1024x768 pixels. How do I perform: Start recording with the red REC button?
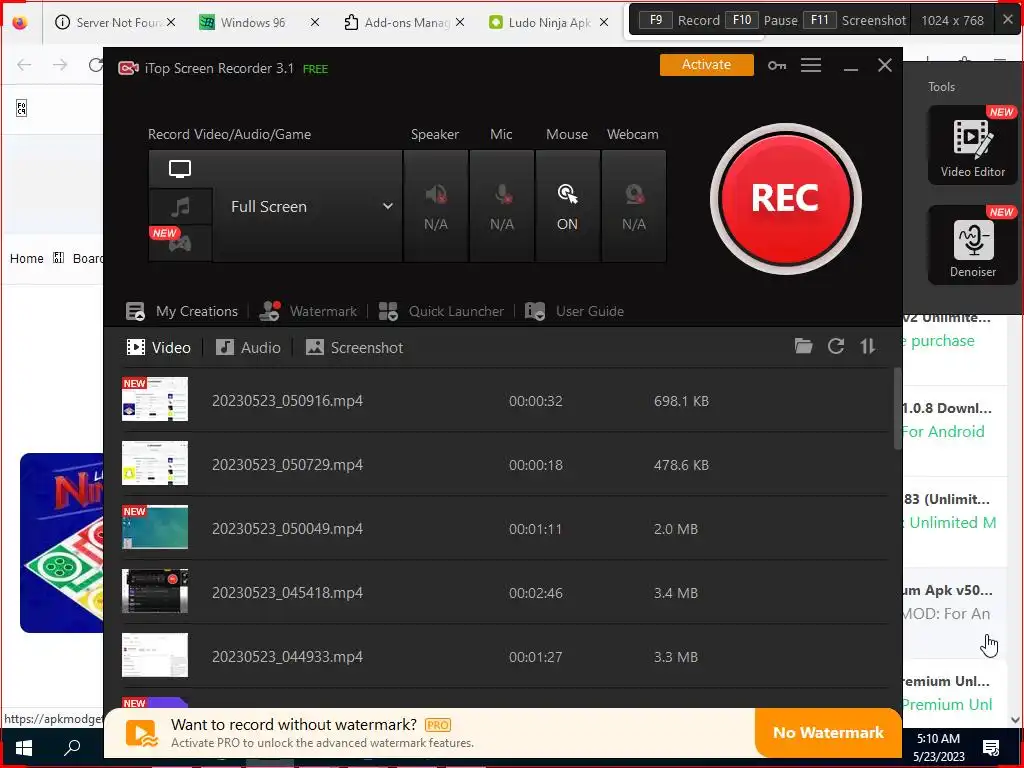[786, 198]
